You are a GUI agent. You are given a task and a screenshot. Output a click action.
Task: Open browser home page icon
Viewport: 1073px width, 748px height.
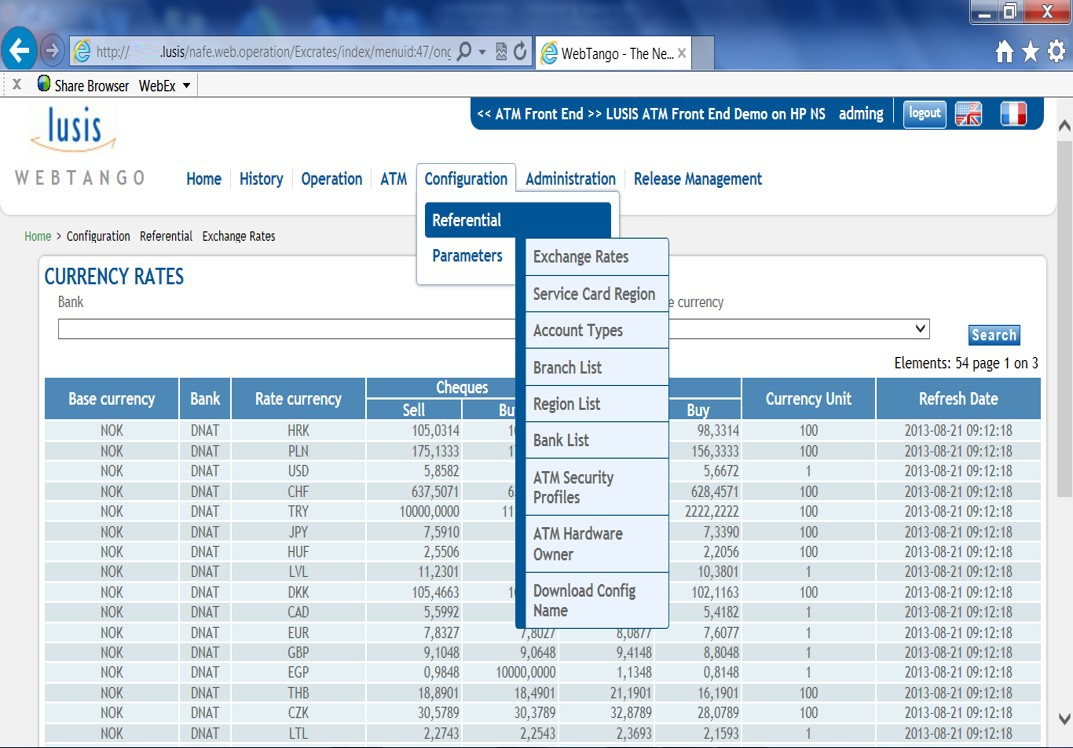click(x=1004, y=52)
